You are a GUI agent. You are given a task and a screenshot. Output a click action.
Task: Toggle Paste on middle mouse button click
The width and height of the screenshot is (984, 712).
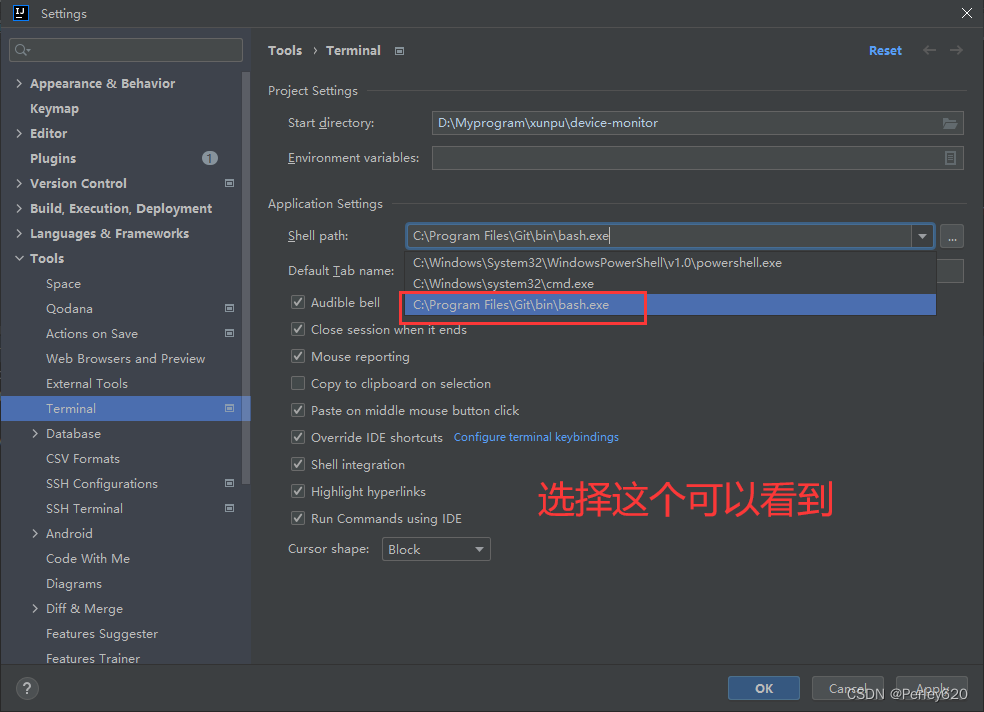(x=298, y=410)
